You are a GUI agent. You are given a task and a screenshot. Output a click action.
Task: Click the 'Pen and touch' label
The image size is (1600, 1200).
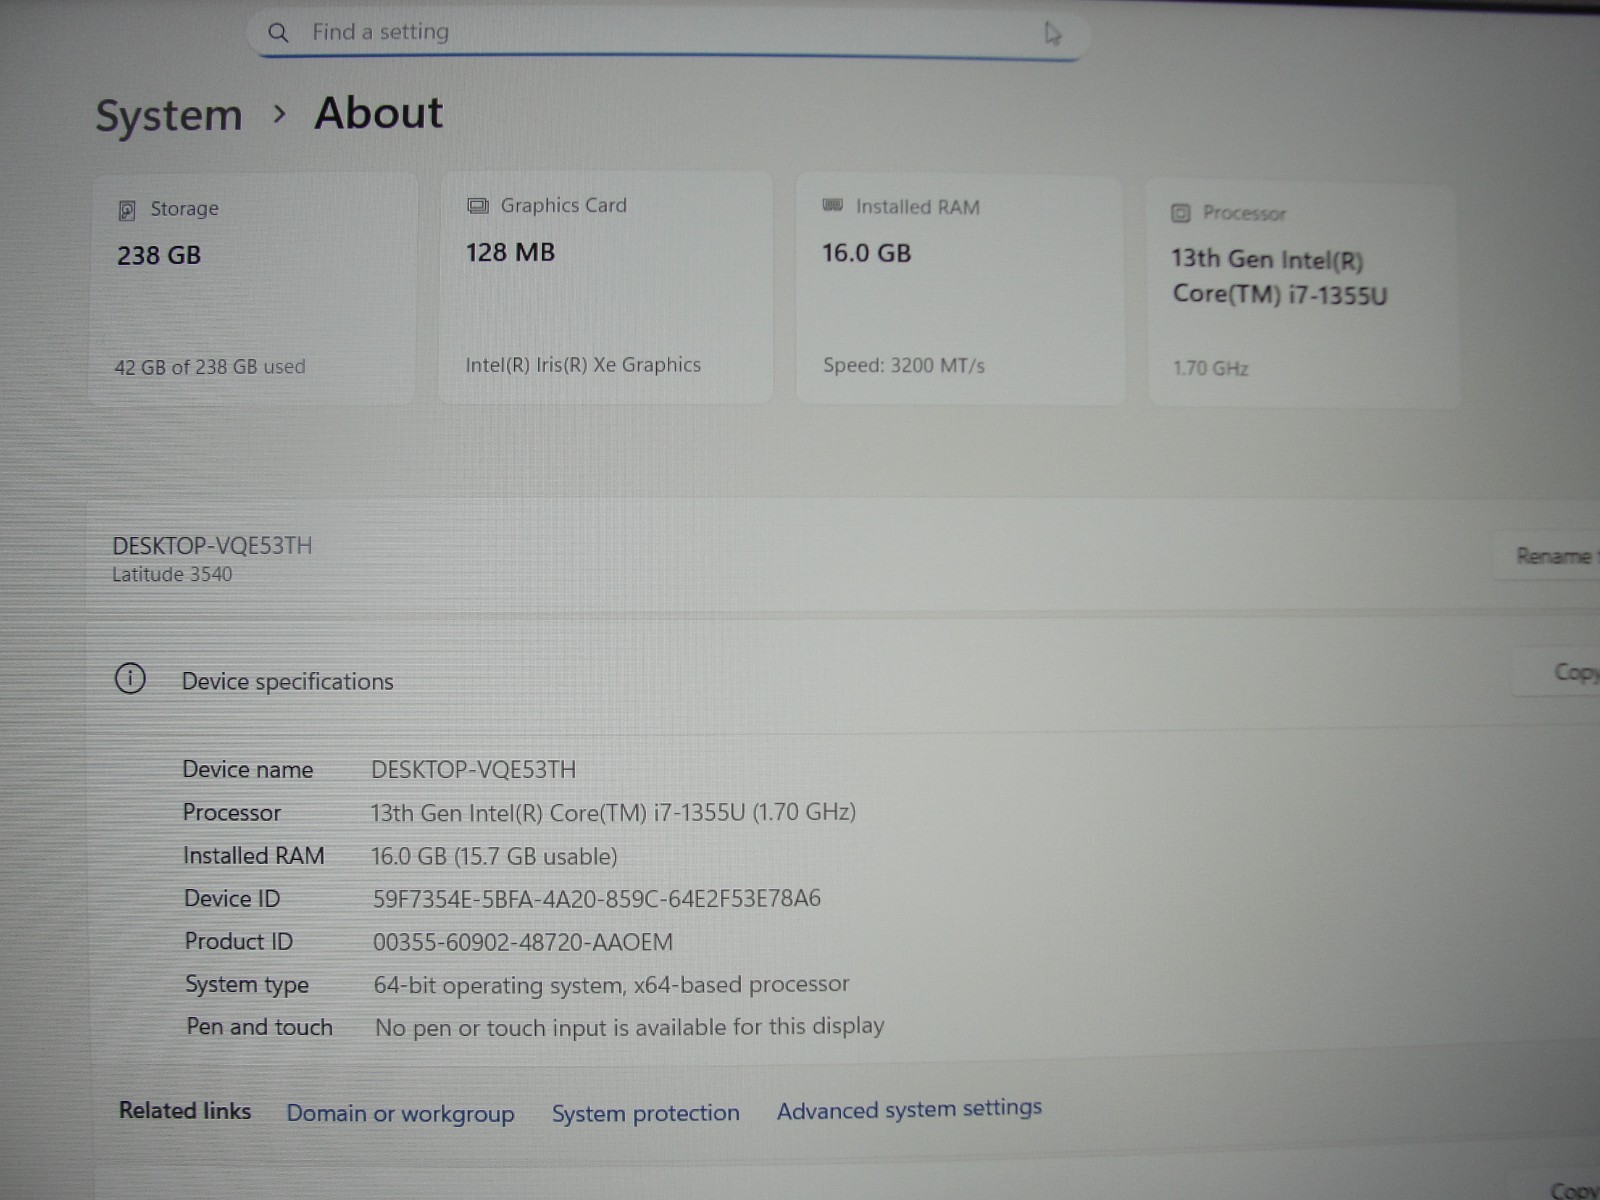[x=259, y=1027]
